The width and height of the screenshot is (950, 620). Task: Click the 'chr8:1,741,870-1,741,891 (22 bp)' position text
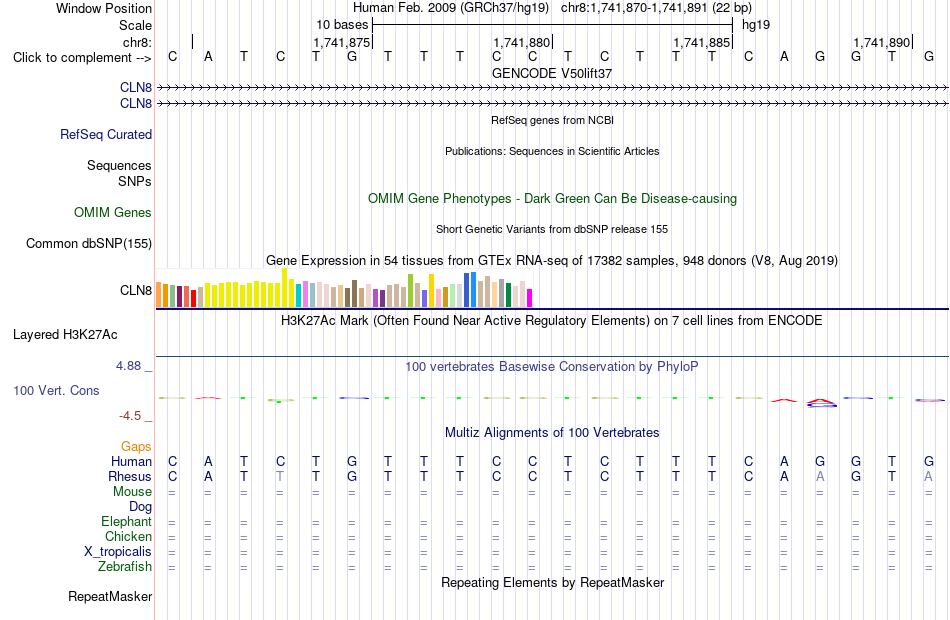pyautogui.click(x=656, y=8)
